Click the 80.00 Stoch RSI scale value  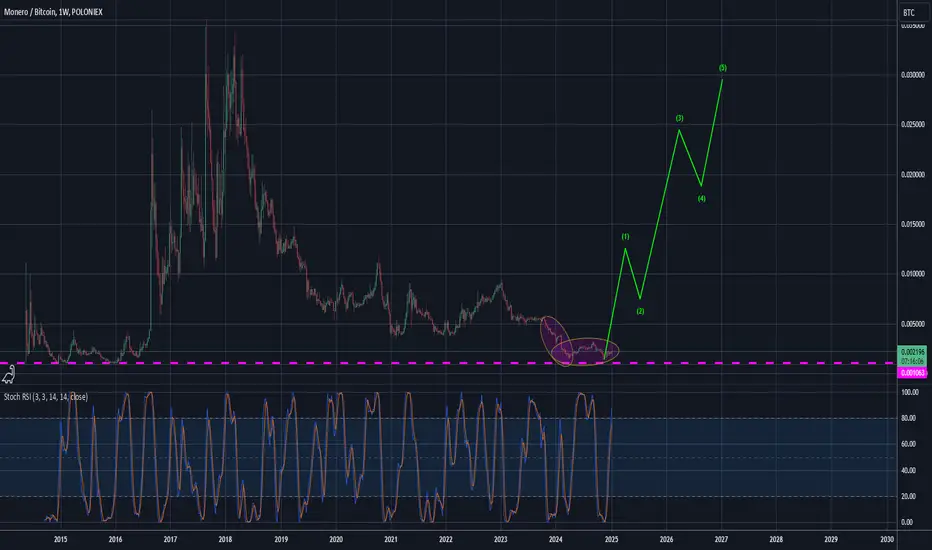tap(908, 419)
